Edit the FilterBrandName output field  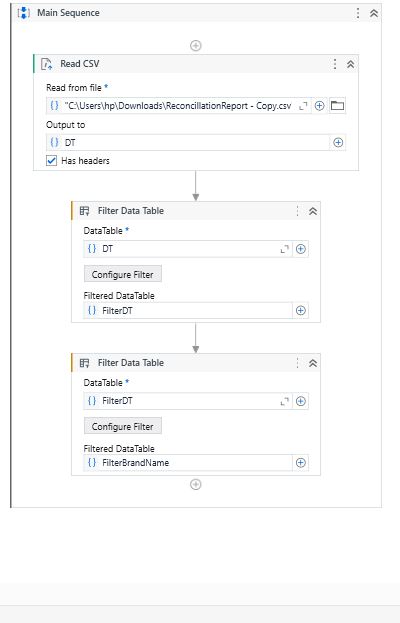(188, 462)
